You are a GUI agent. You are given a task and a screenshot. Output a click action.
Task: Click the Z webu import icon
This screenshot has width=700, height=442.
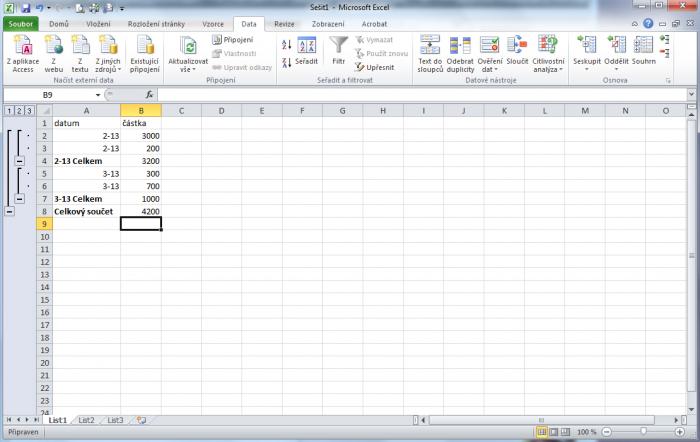(52, 52)
